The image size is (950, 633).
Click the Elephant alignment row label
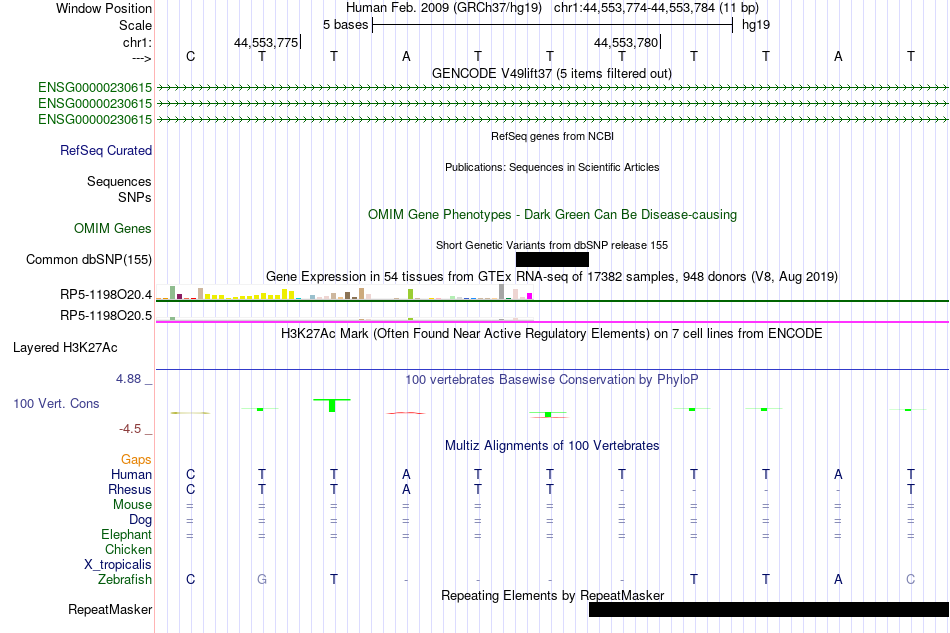(127, 534)
